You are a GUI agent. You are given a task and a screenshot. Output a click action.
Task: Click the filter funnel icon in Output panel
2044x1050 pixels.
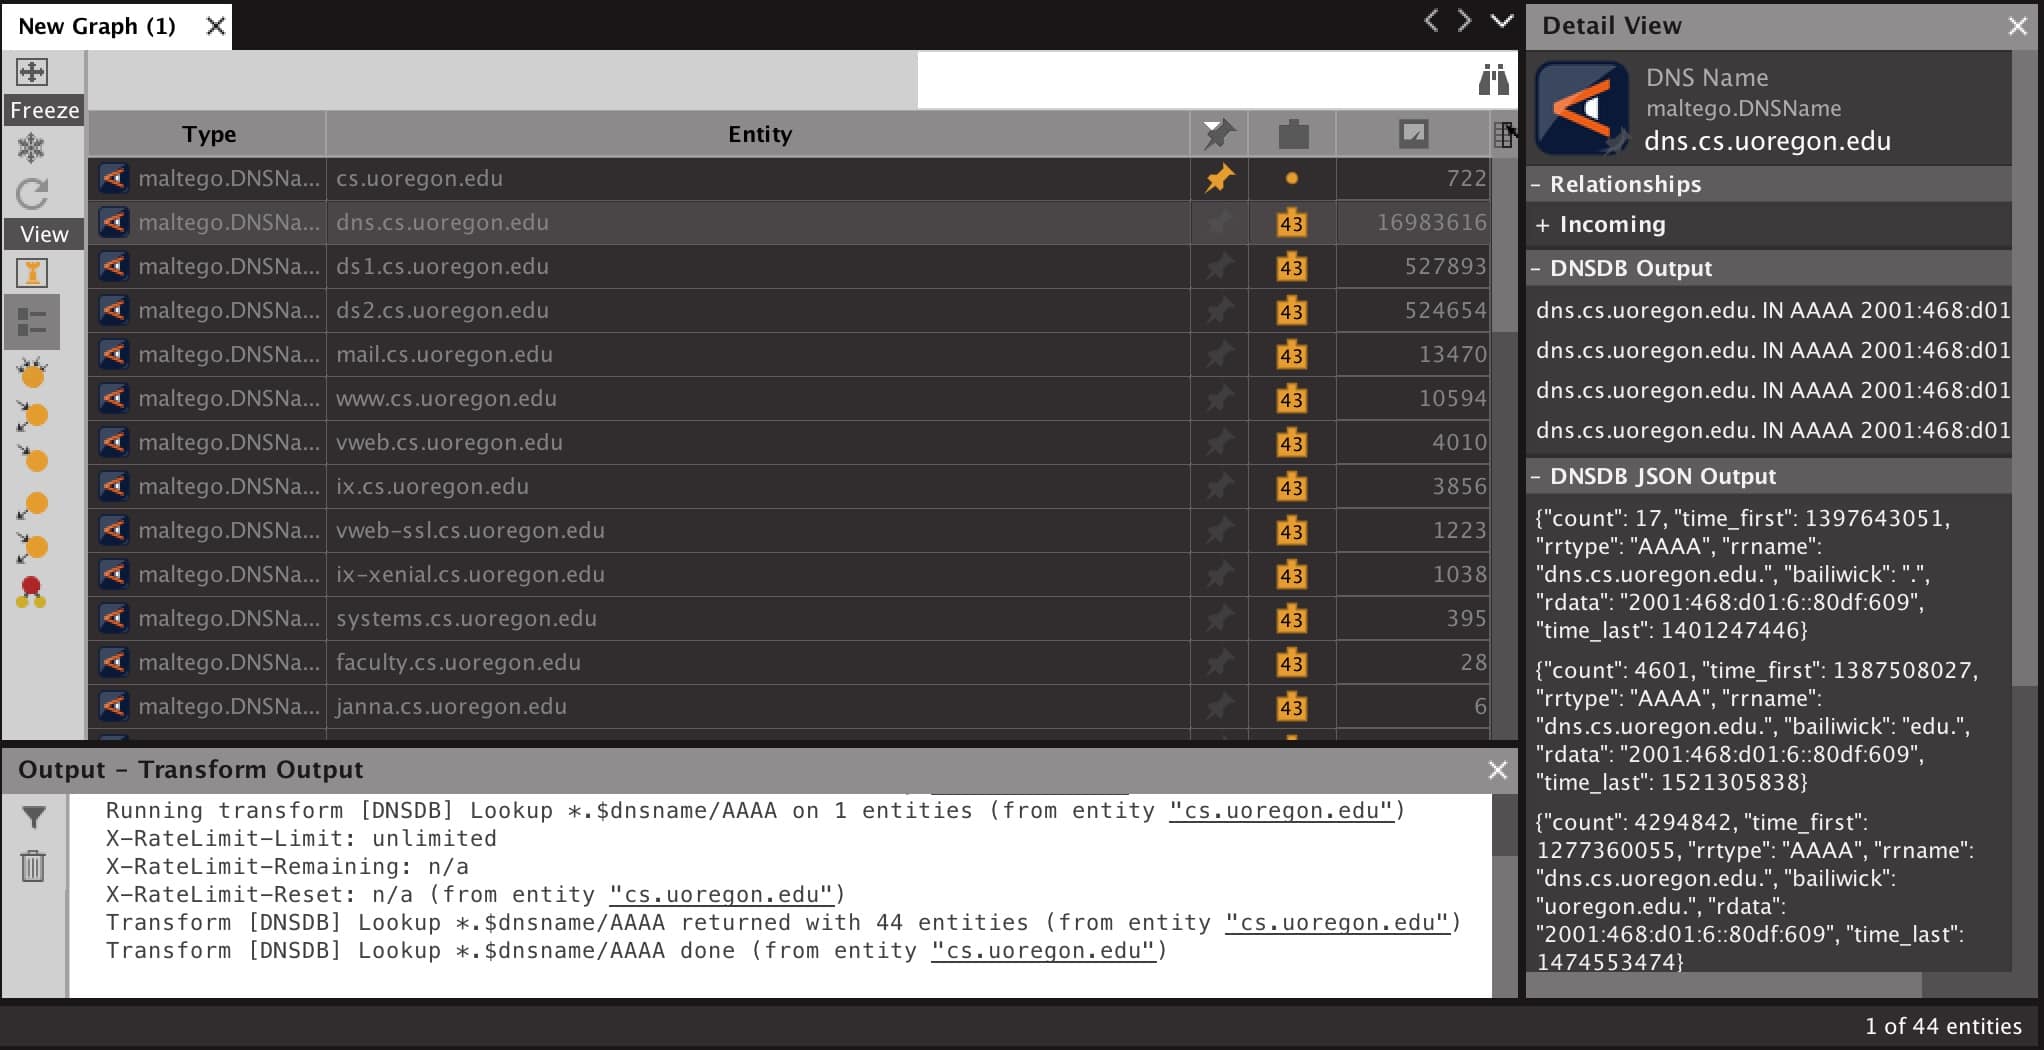pyautogui.click(x=33, y=818)
